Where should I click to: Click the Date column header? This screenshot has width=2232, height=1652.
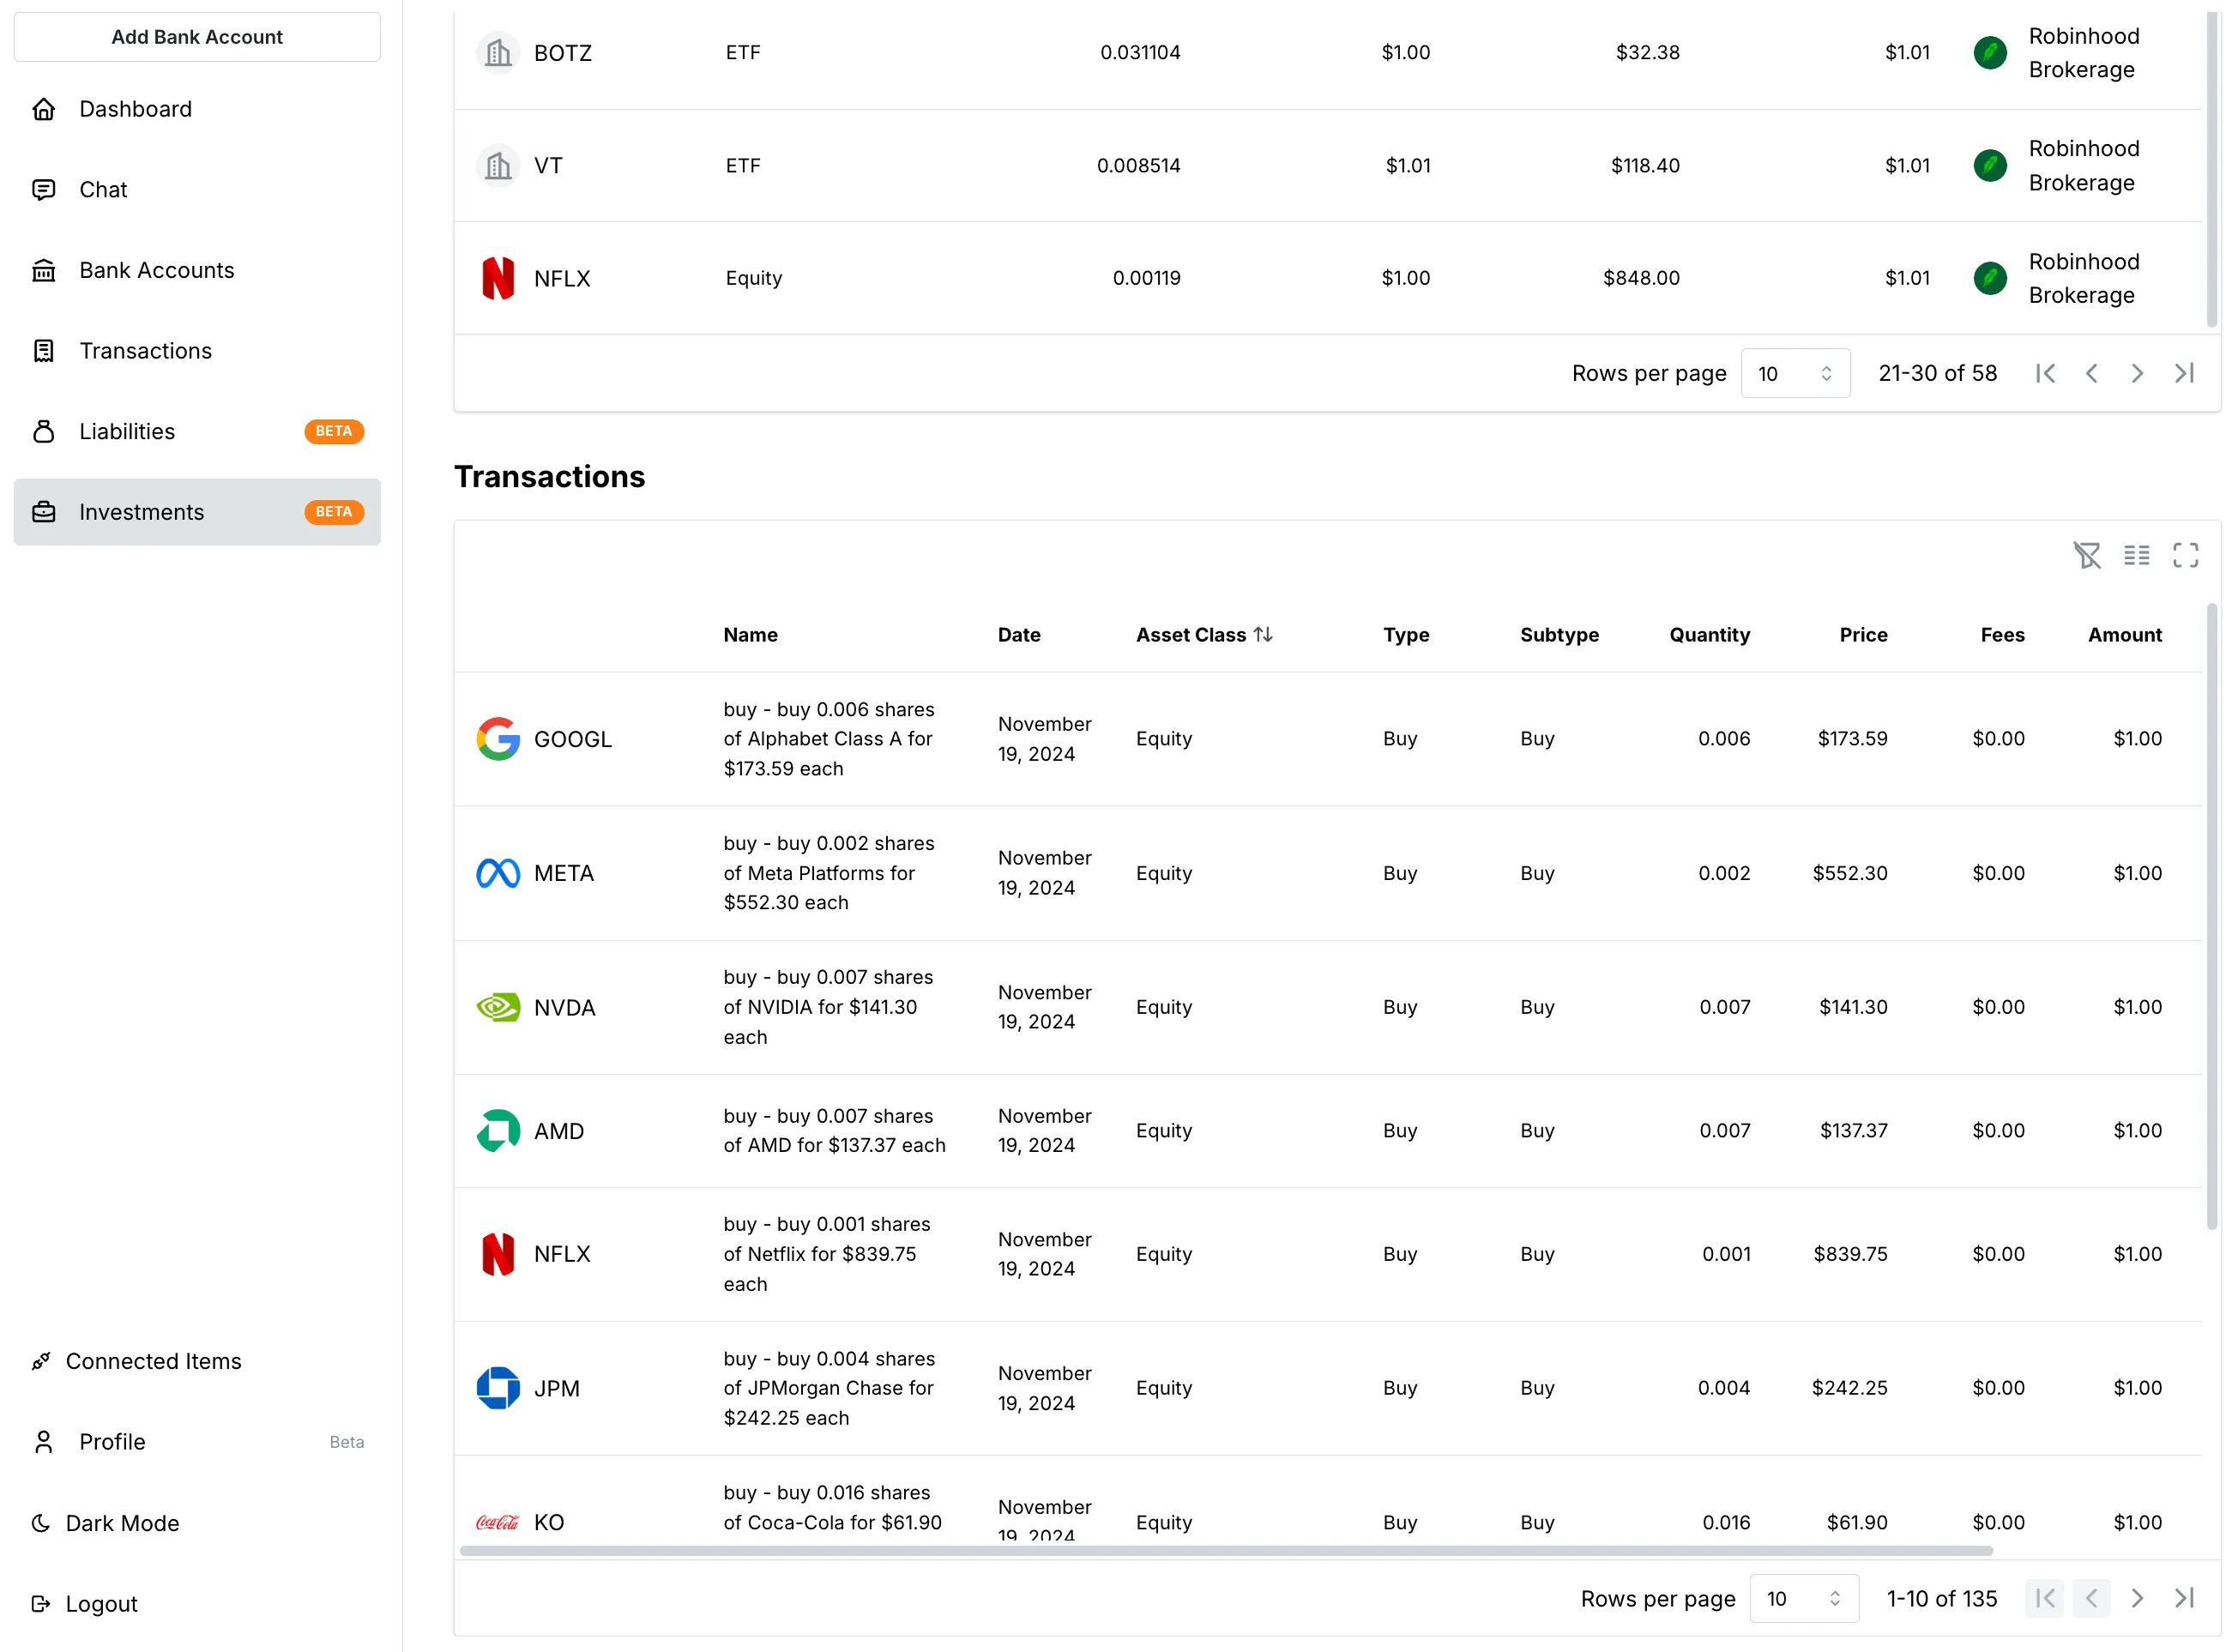point(1020,635)
